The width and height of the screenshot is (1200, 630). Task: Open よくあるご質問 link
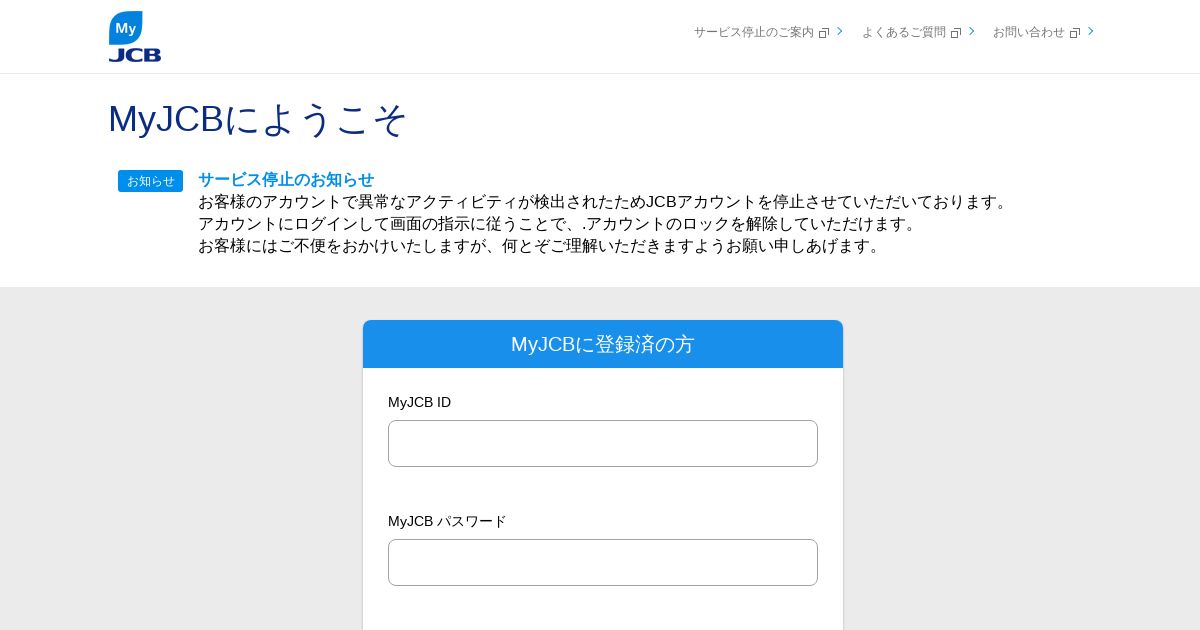(x=904, y=32)
